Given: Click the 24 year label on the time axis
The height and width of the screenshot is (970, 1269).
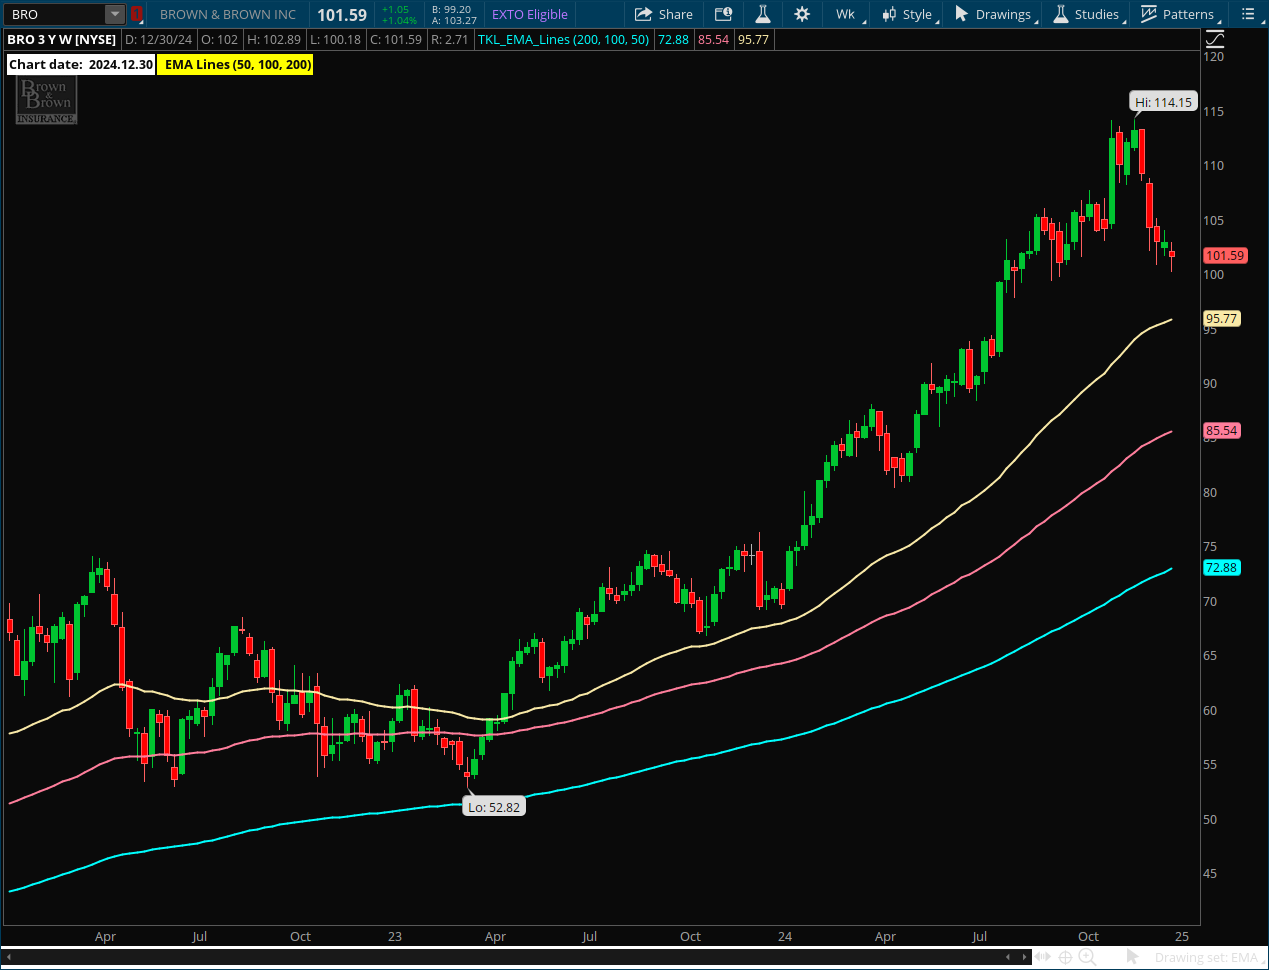Looking at the screenshot, I should (x=785, y=937).
